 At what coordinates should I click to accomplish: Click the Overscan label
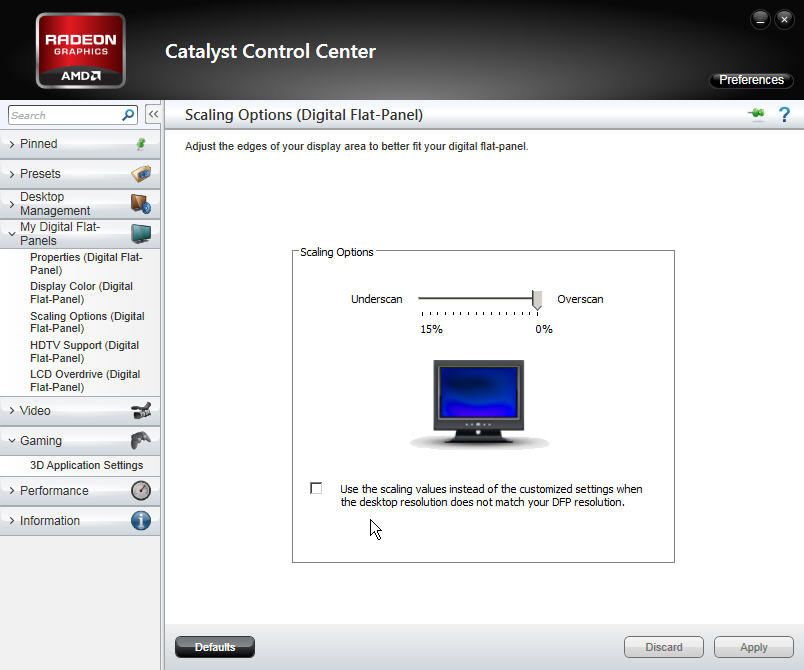(580, 299)
